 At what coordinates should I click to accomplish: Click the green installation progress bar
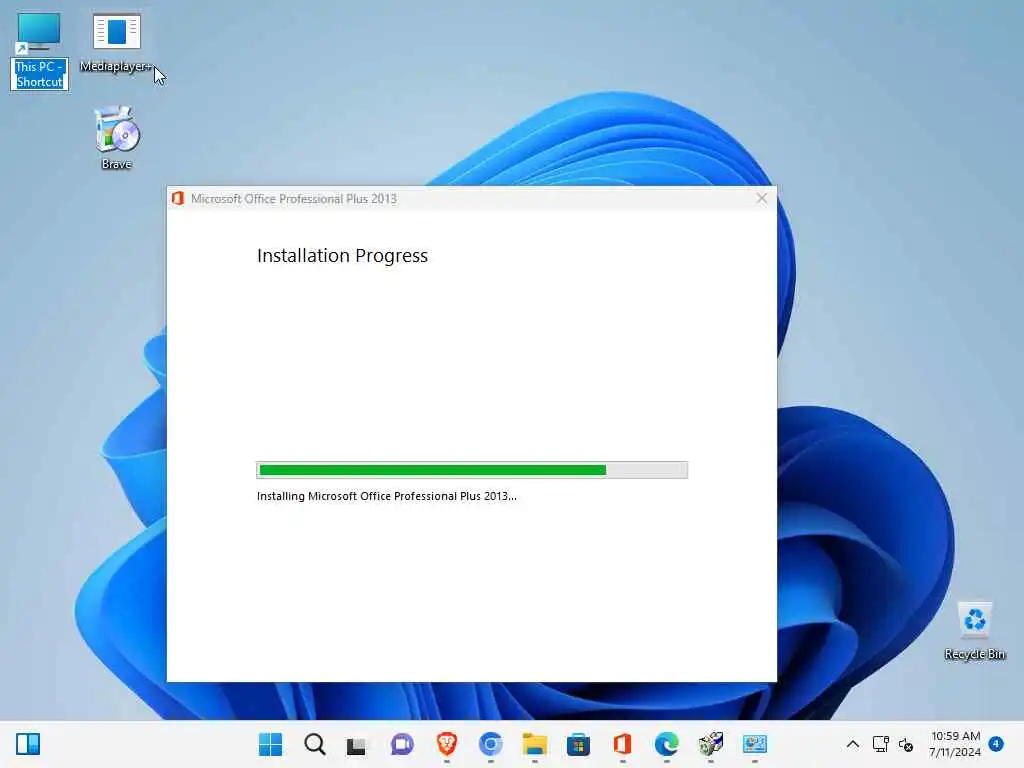(x=472, y=470)
